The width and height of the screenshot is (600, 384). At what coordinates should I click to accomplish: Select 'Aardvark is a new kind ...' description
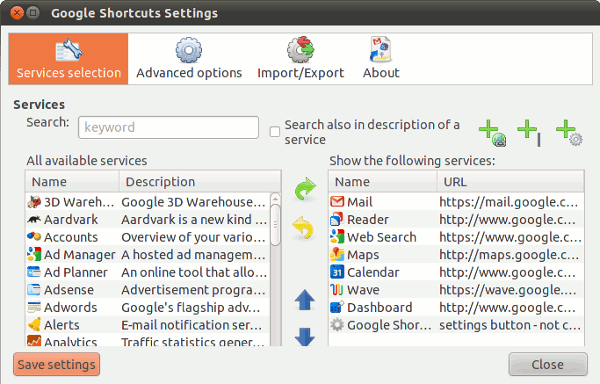point(194,220)
